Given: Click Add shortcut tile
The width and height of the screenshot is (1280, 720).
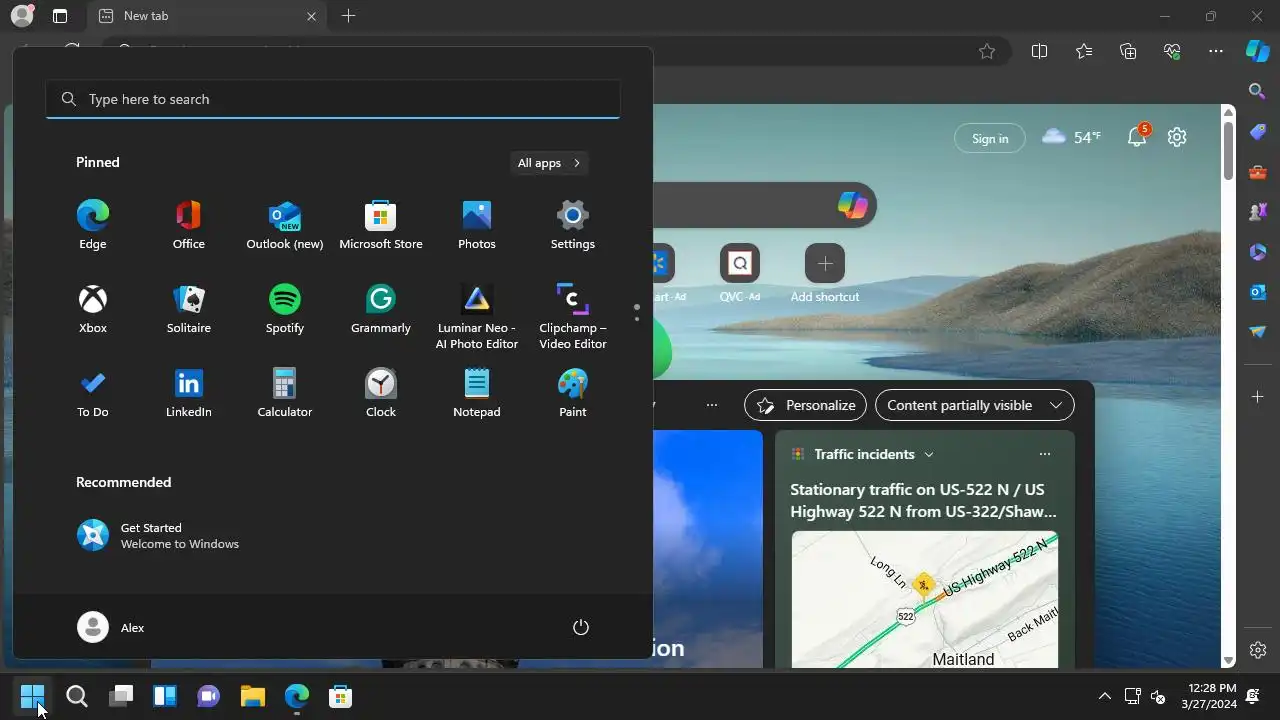Looking at the screenshot, I should 825,272.
